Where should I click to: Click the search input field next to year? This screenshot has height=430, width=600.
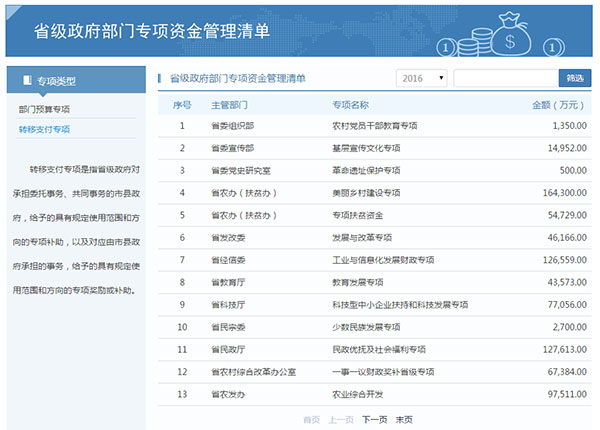pos(505,78)
